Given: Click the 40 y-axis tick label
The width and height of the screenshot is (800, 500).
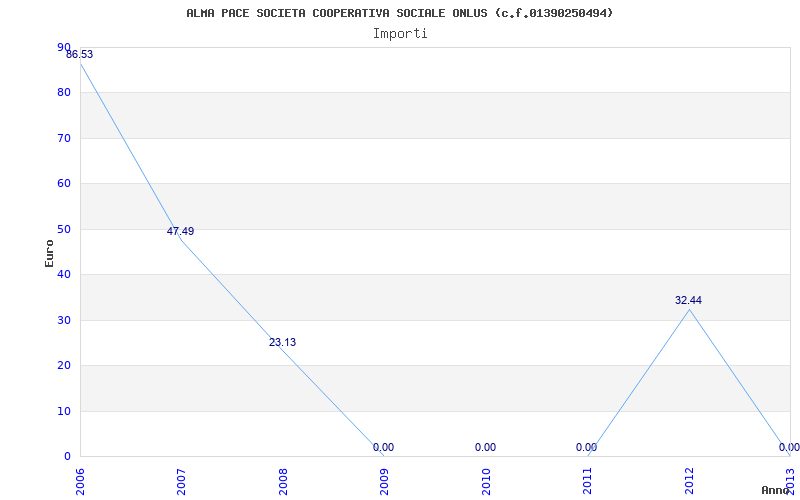Looking at the screenshot, I should pos(64,274).
